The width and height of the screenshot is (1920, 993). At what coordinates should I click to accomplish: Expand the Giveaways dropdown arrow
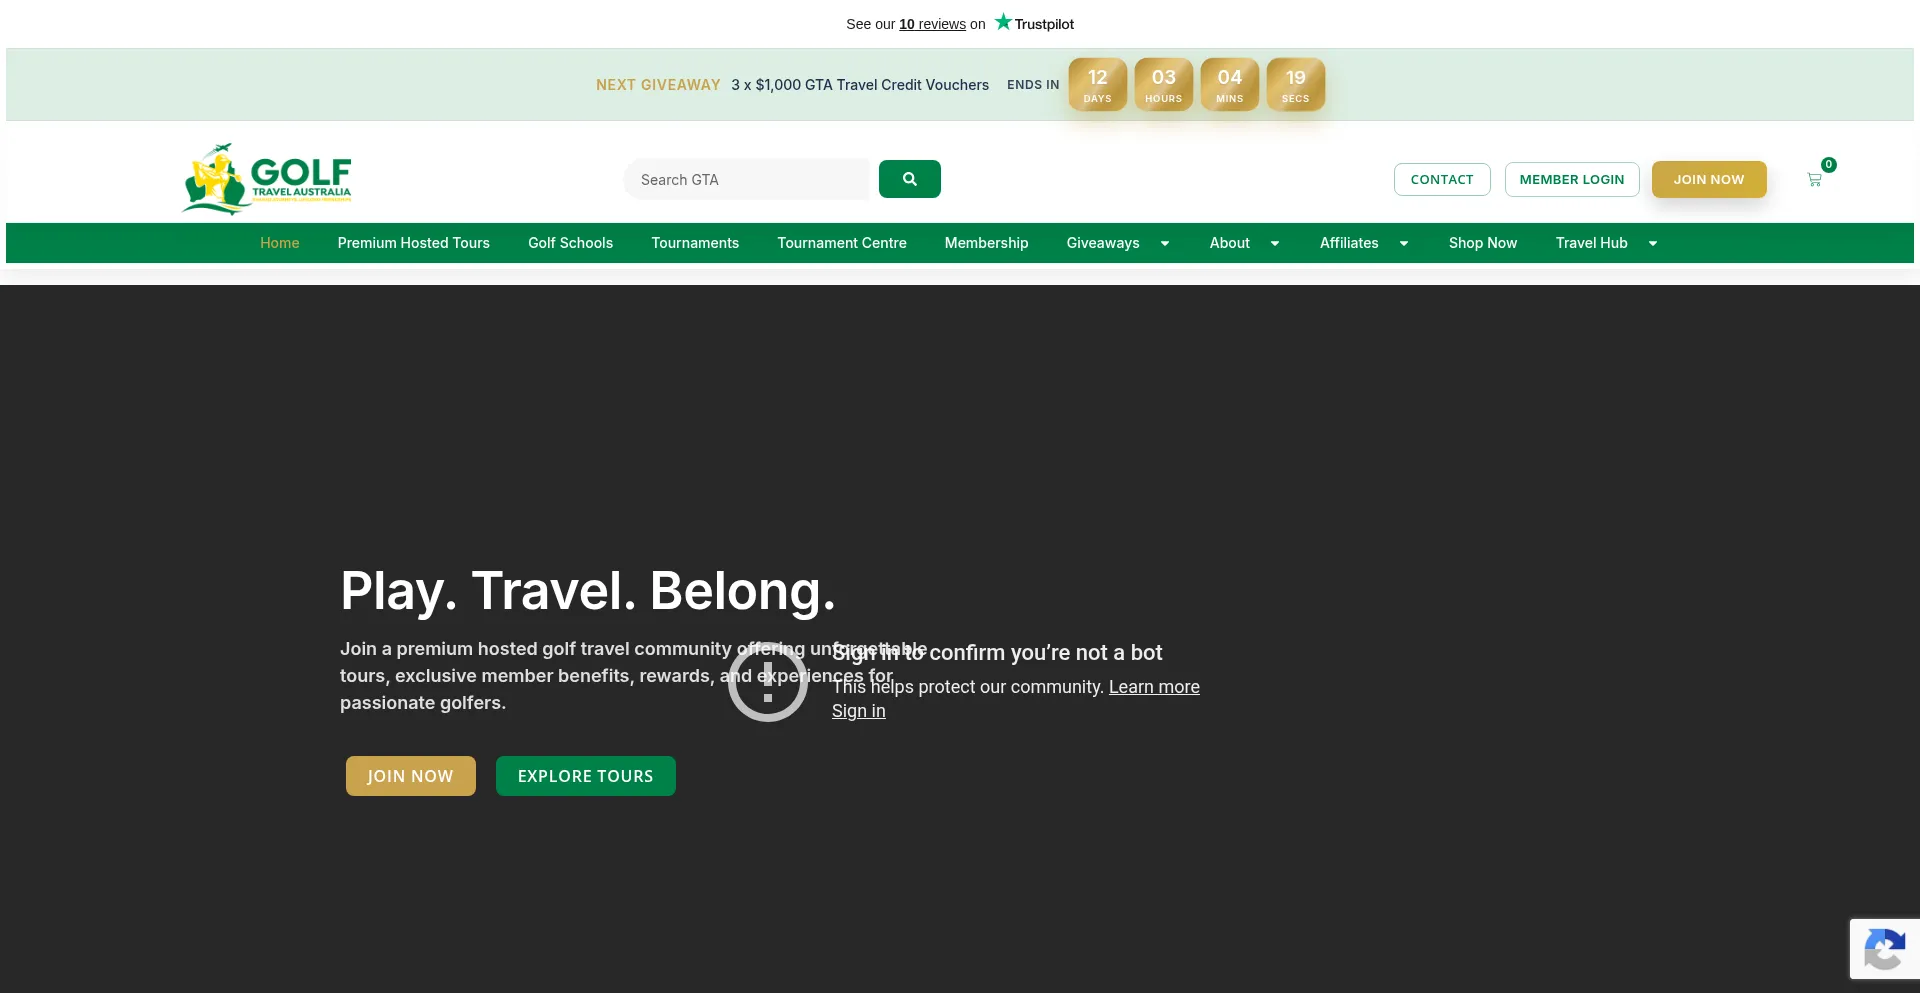point(1165,243)
